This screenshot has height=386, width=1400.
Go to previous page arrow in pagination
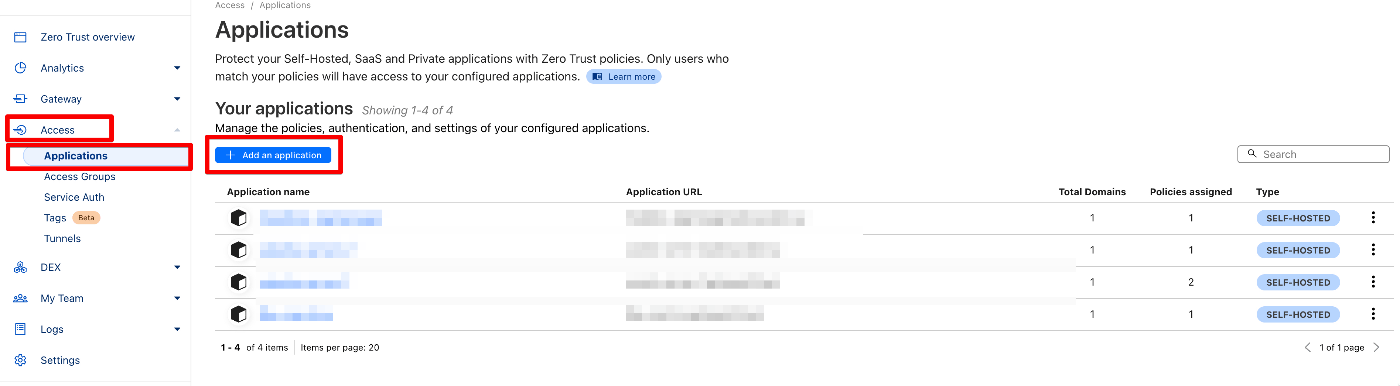tap(1308, 347)
